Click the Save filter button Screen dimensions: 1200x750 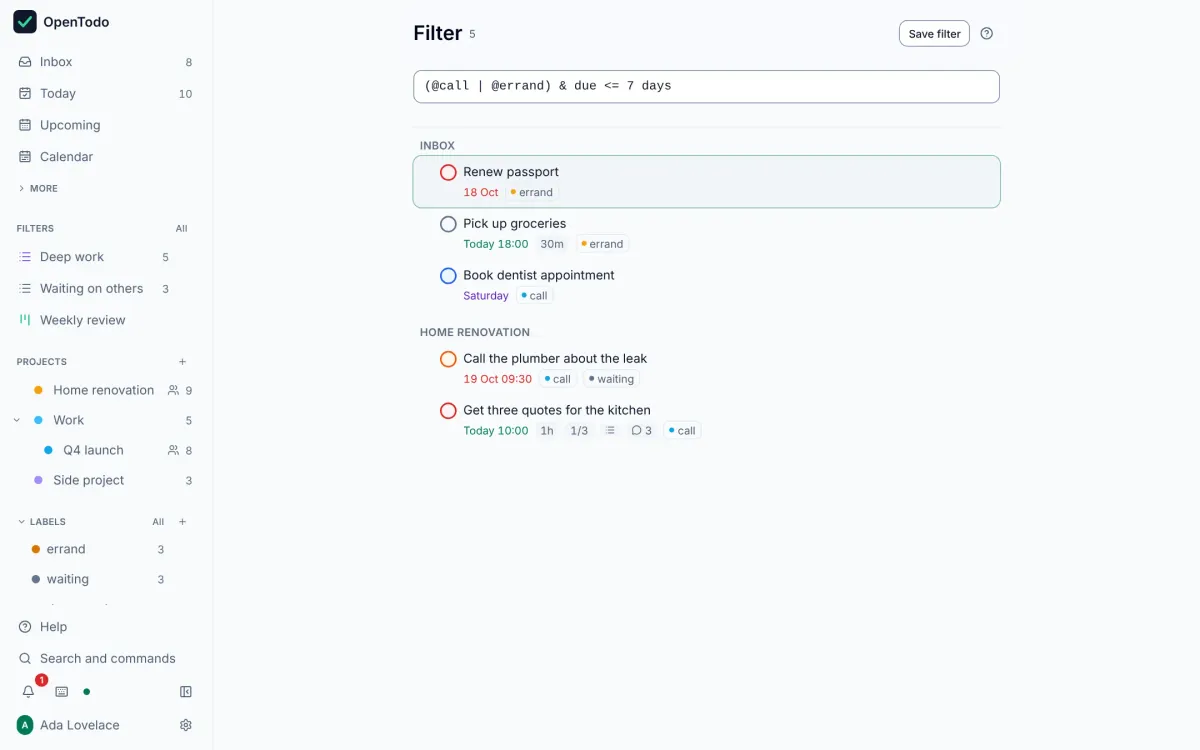point(934,34)
